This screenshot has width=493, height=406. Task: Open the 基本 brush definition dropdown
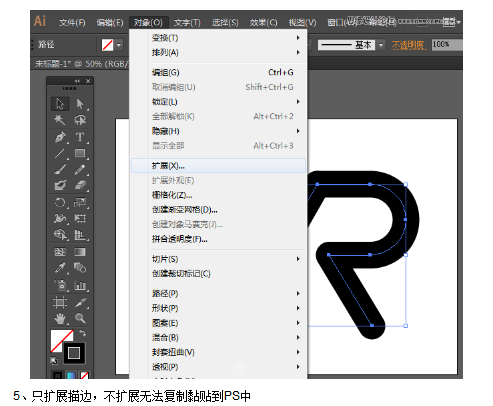pyautogui.click(x=381, y=45)
